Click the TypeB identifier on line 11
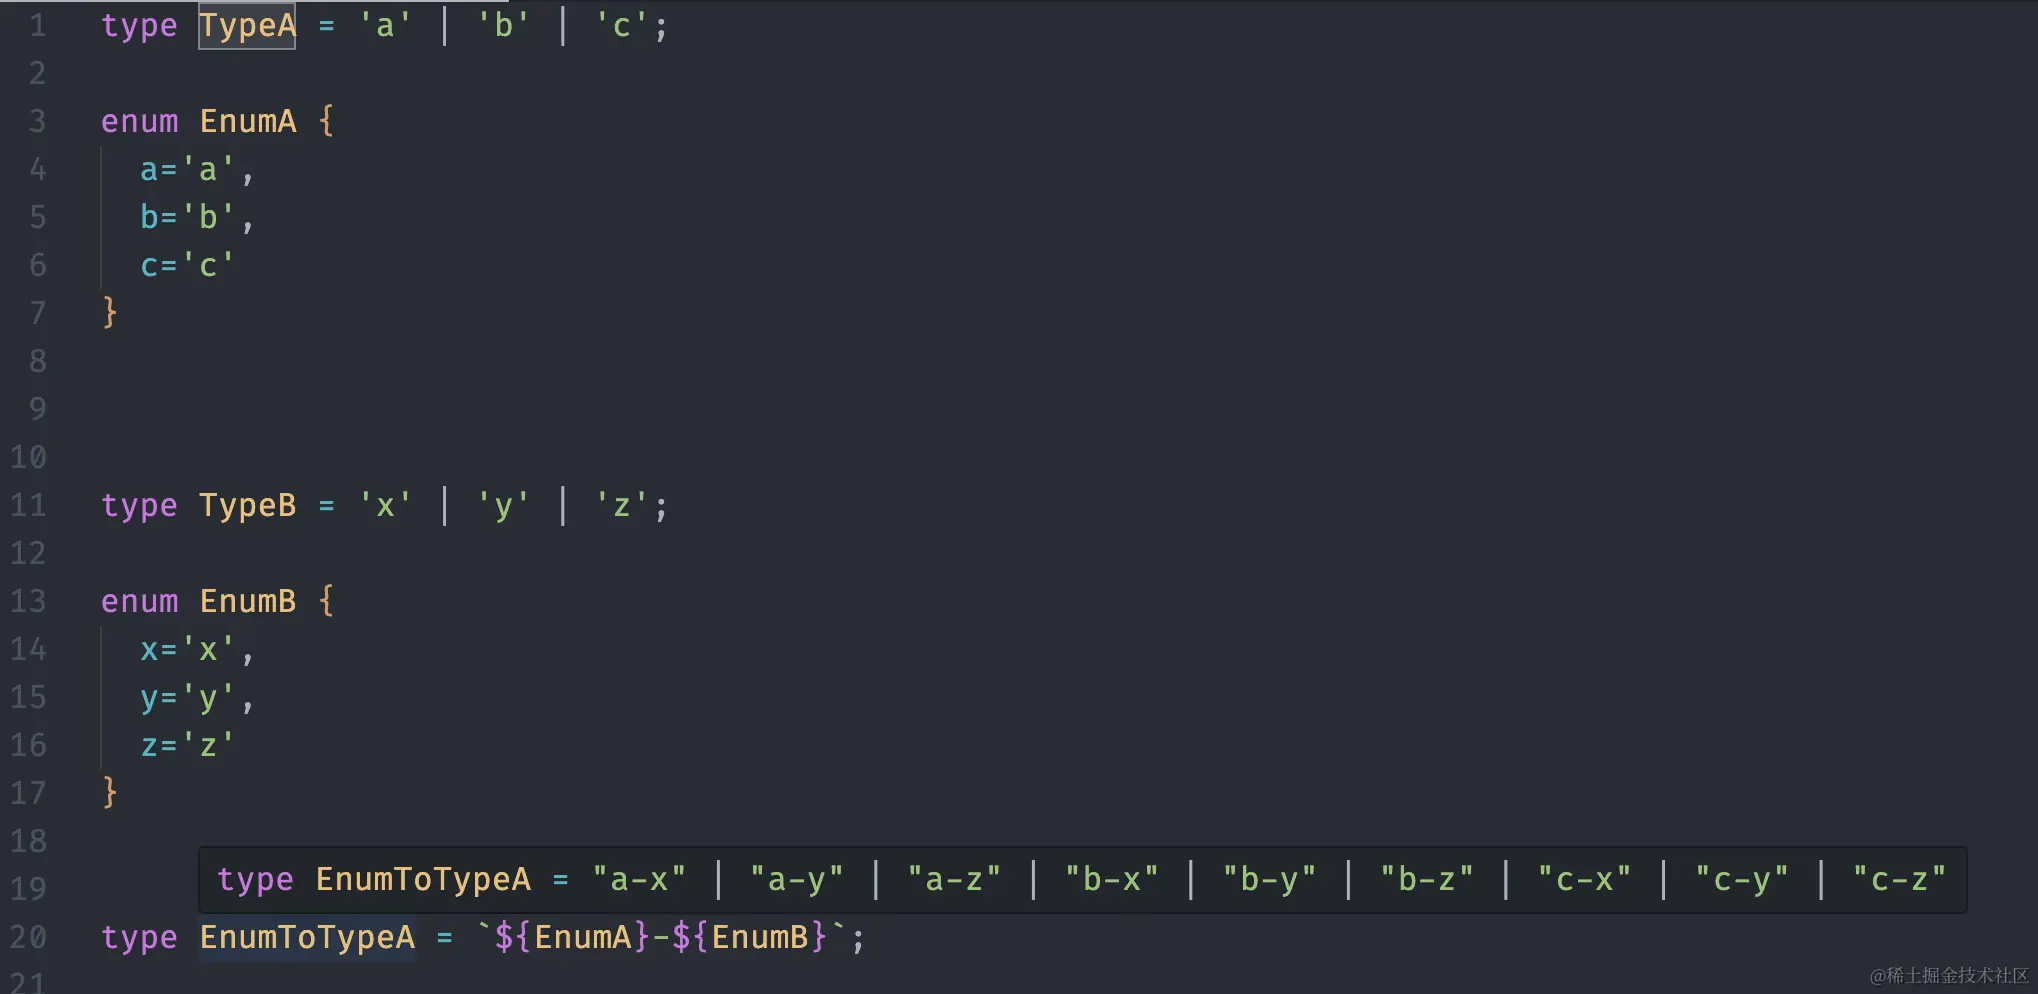The width and height of the screenshot is (2038, 994). pos(248,506)
